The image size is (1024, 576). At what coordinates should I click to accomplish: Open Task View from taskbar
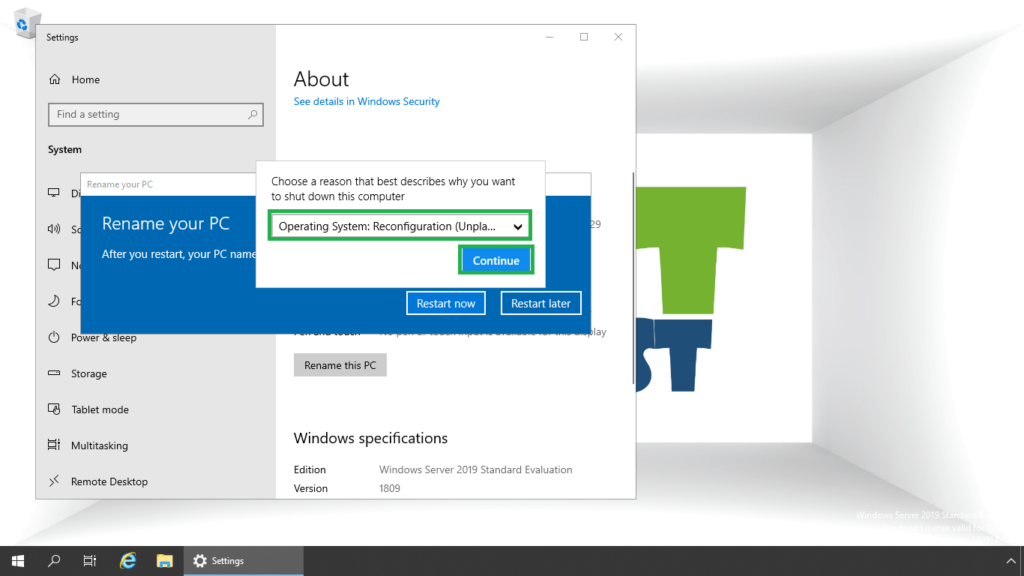point(90,561)
